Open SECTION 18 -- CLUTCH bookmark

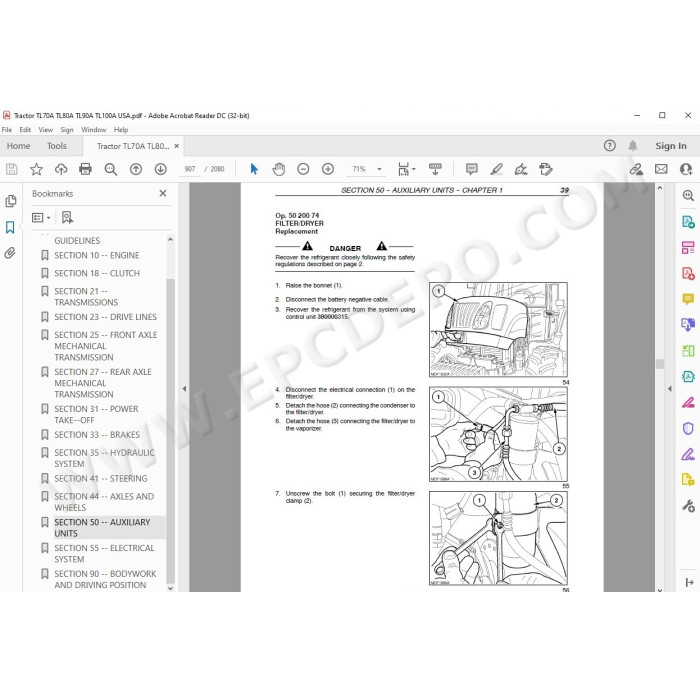(x=97, y=273)
